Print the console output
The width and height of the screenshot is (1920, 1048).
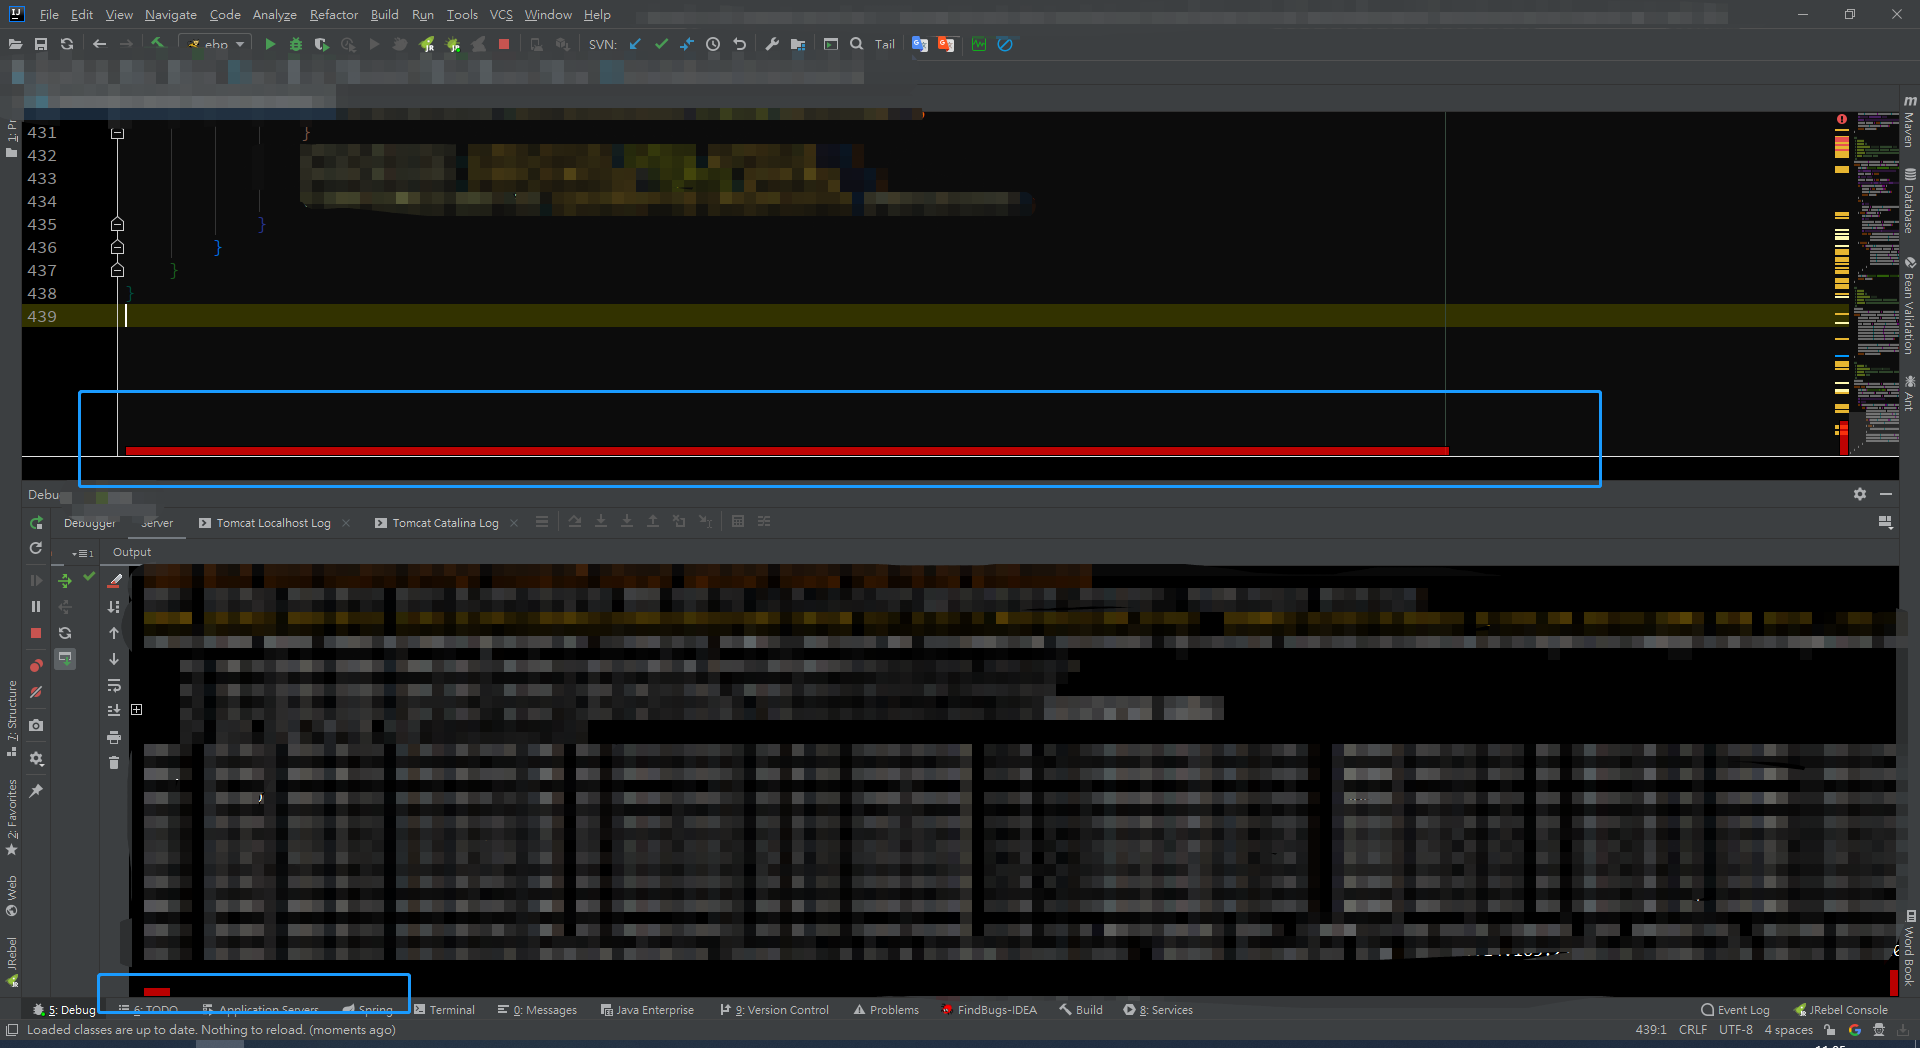114,737
